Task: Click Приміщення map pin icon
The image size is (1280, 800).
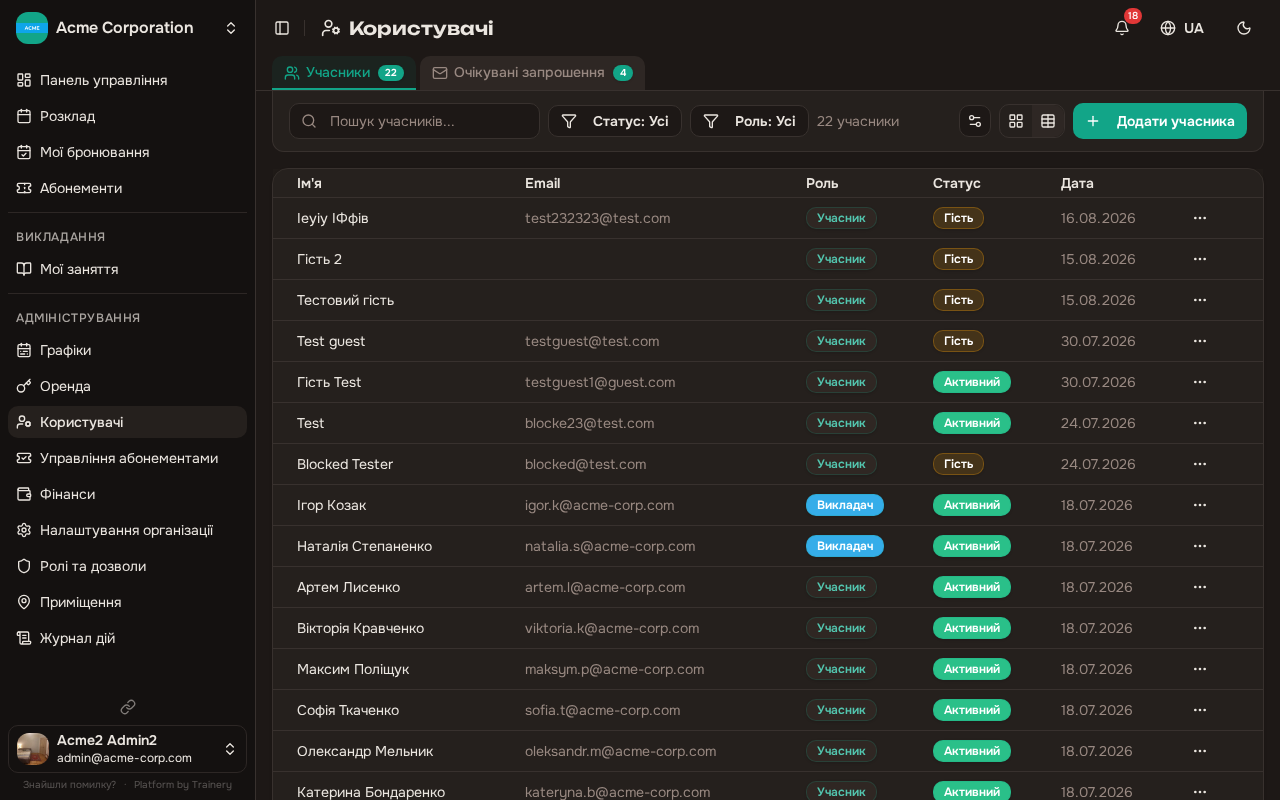Action: (x=24, y=602)
